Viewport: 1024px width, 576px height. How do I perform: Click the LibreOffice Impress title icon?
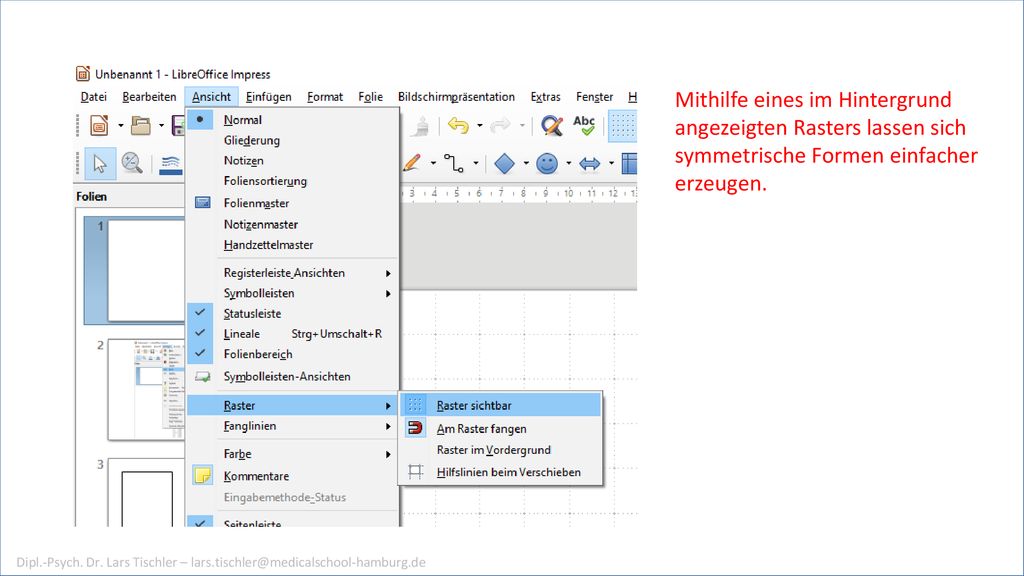(83, 74)
